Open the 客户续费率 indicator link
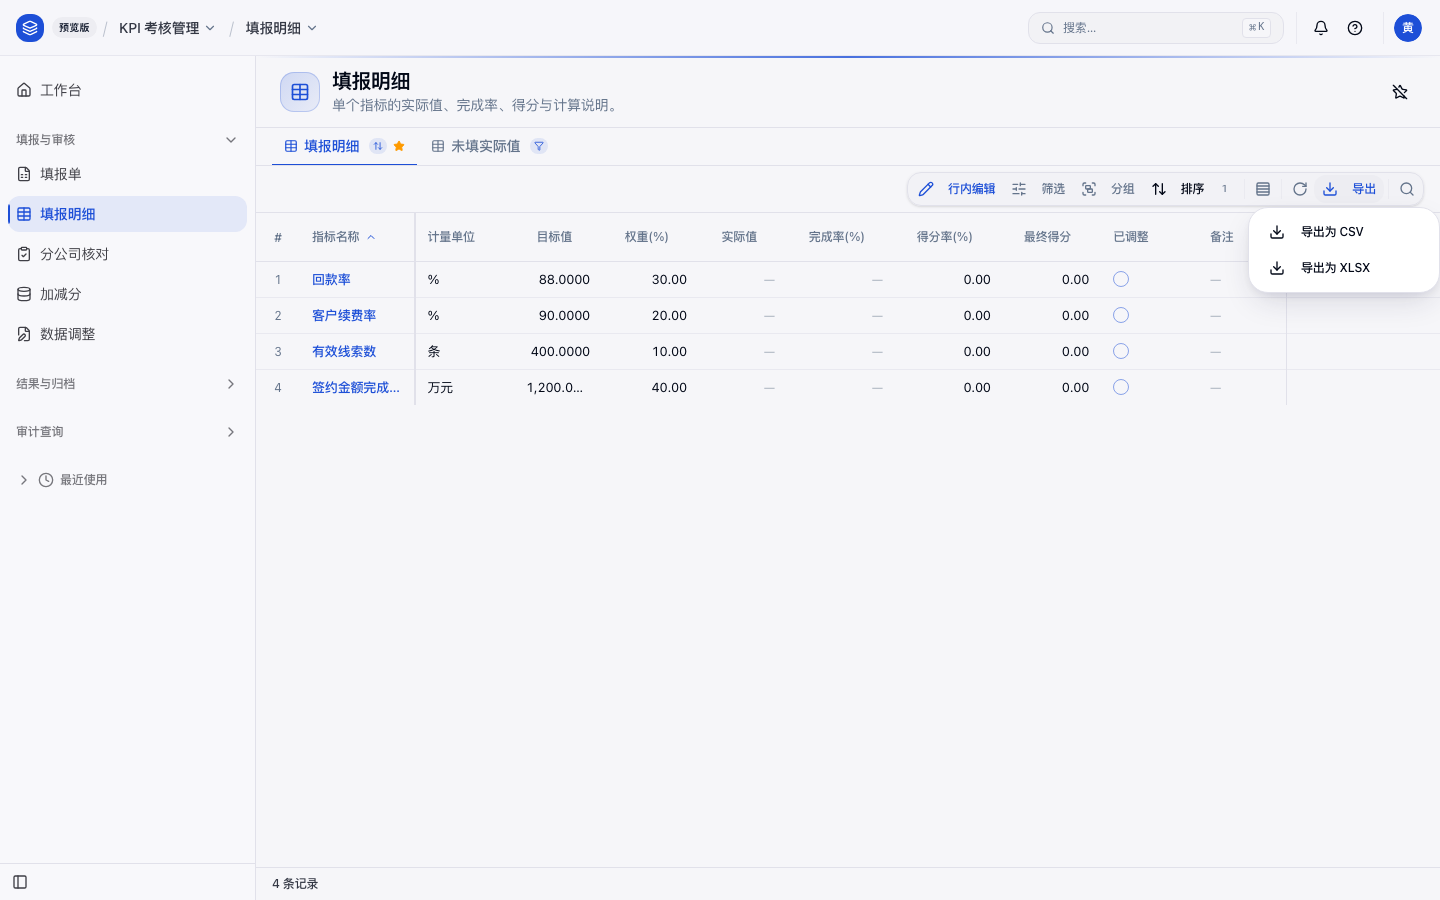This screenshot has height=900, width=1440. 344,316
